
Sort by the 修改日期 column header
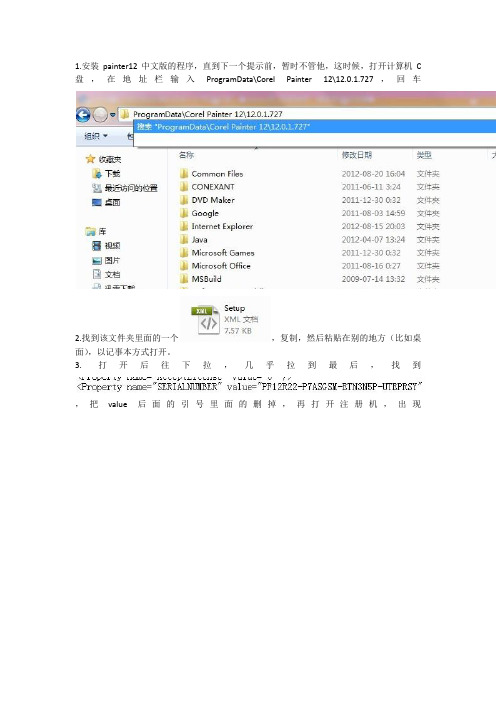(x=357, y=155)
